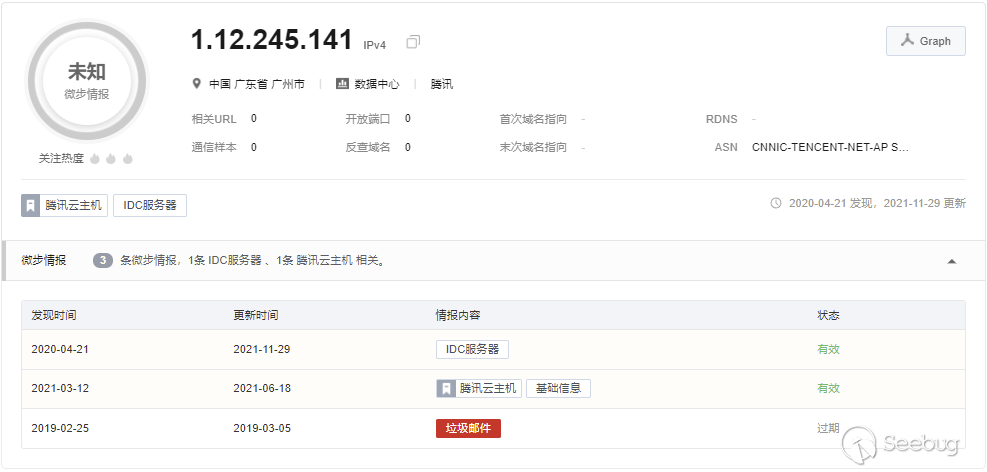Click the 未知 threat verdict circle
The image size is (987, 472).
(x=87, y=80)
